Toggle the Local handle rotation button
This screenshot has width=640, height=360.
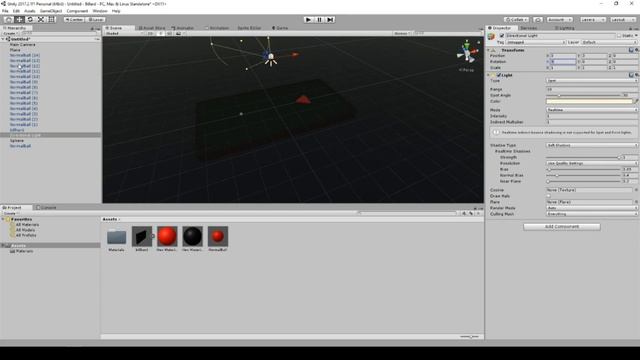pos(96,20)
